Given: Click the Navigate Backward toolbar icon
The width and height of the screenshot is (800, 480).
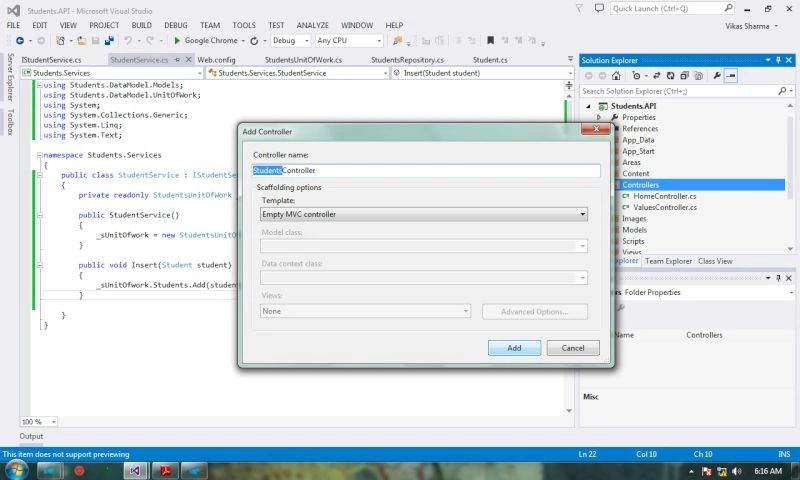Looking at the screenshot, I should pyautogui.click(x=20, y=40).
